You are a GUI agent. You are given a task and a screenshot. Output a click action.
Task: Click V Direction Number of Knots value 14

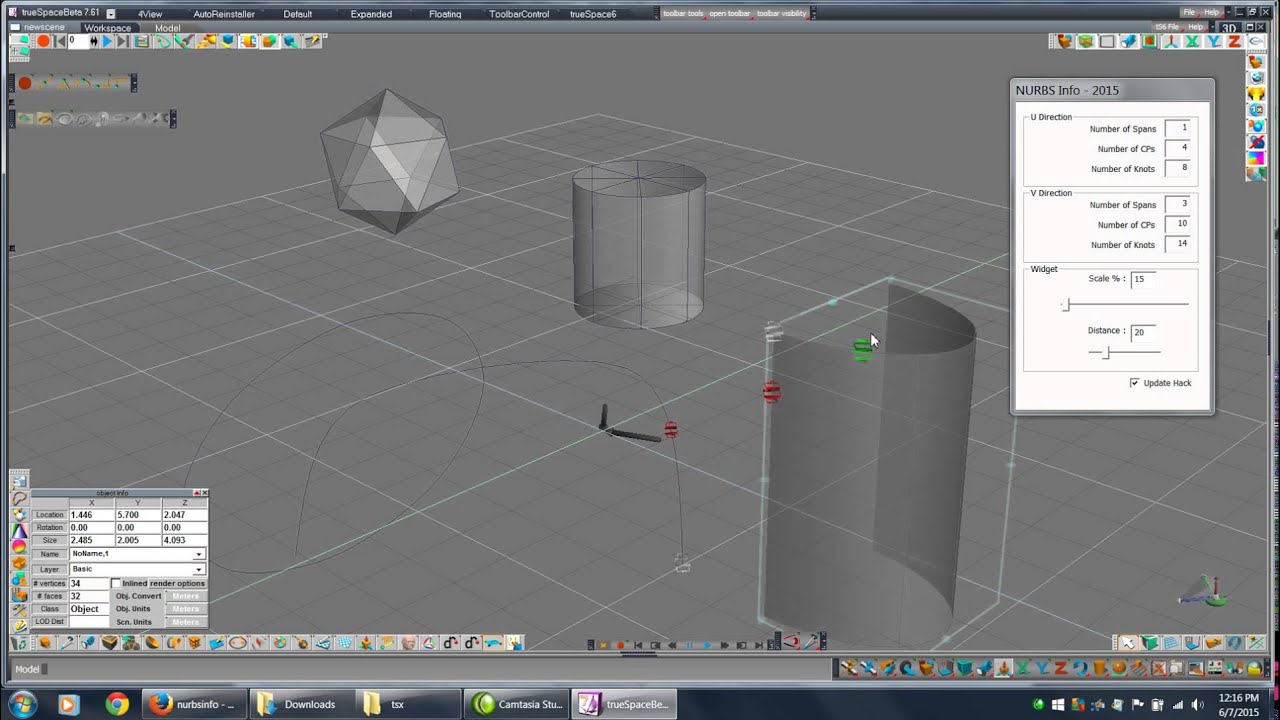[x=1177, y=245]
